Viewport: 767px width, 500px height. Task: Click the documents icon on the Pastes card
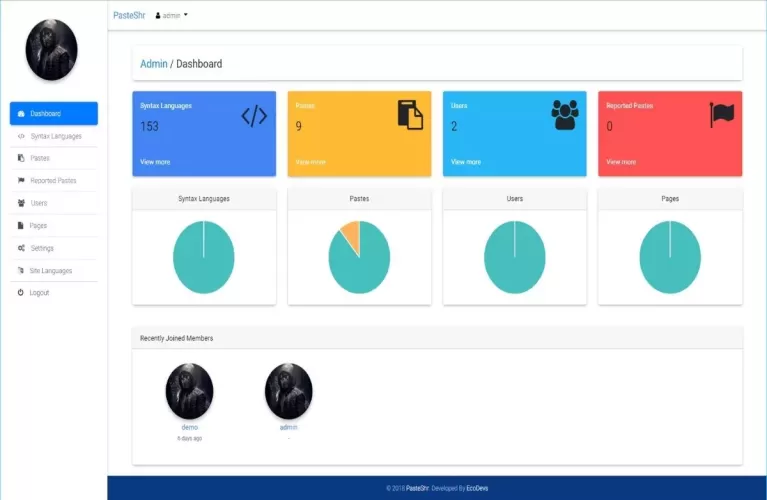410,115
